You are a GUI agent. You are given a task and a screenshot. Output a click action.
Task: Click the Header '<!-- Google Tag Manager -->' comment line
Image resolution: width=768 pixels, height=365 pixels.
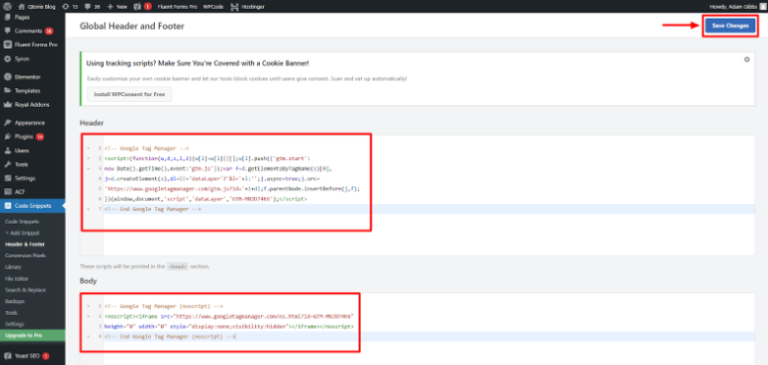pos(146,148)
